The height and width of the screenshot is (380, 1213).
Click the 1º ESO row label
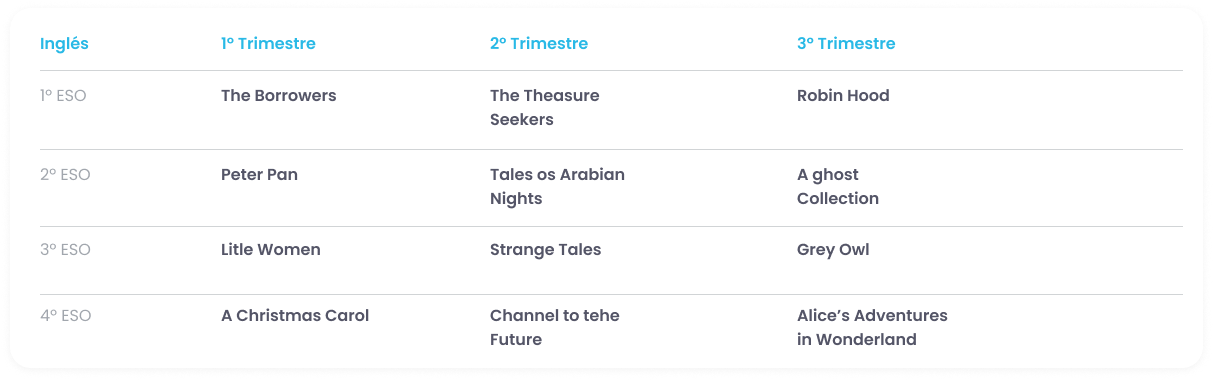[63, 96]
